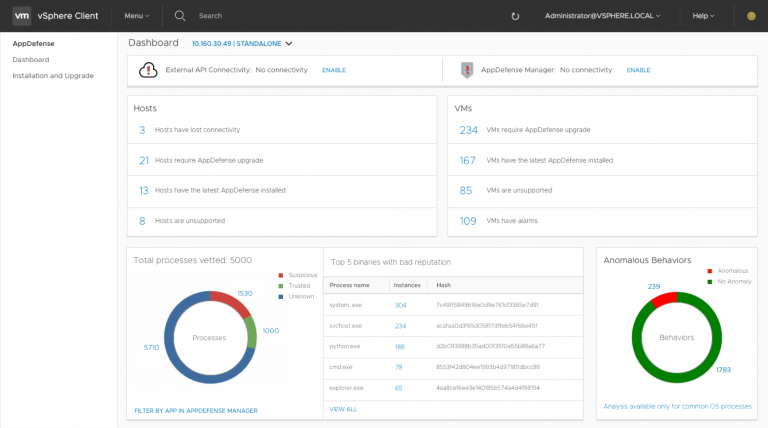Open the 13 hosts with latest AppDefense
This screenshot has width=768, height=428.
click(144, 190)
